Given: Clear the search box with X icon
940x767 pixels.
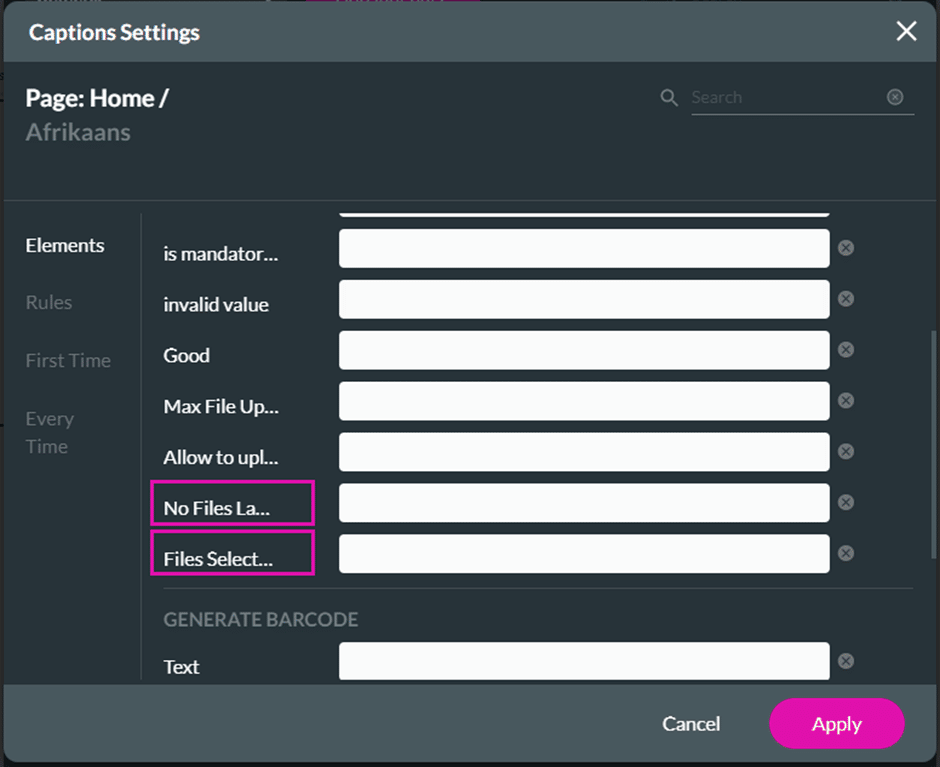Looking at the screenshot, I should 895,97.
